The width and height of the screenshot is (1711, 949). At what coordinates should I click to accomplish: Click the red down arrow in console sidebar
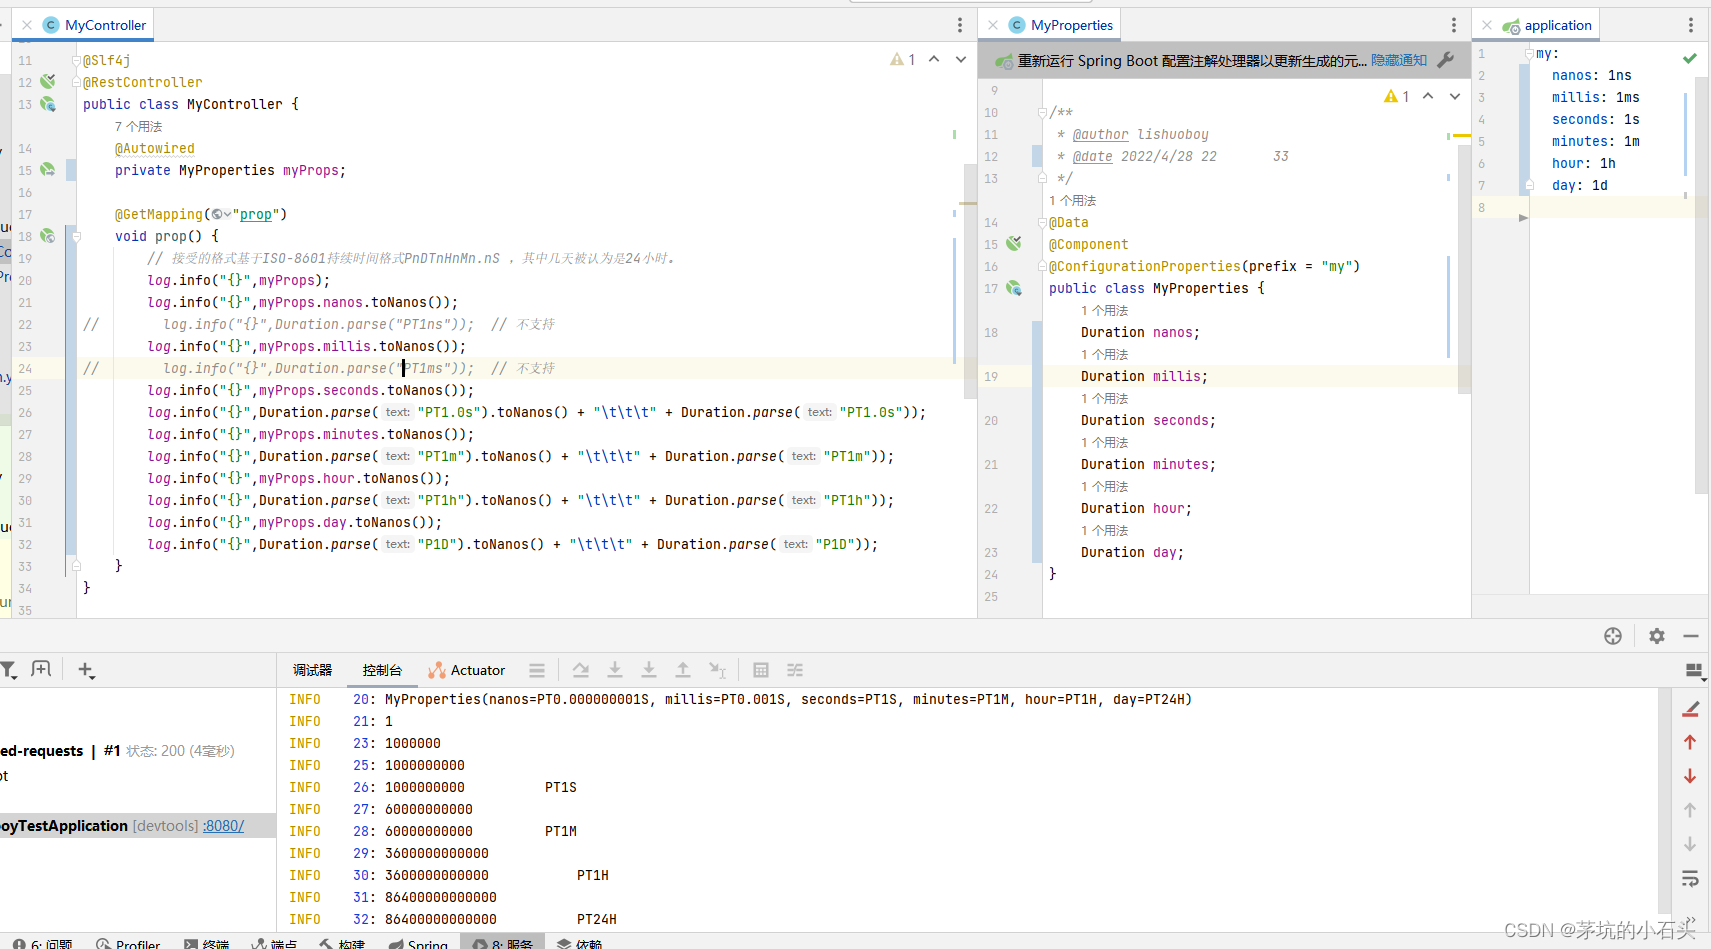(1690, 776)
